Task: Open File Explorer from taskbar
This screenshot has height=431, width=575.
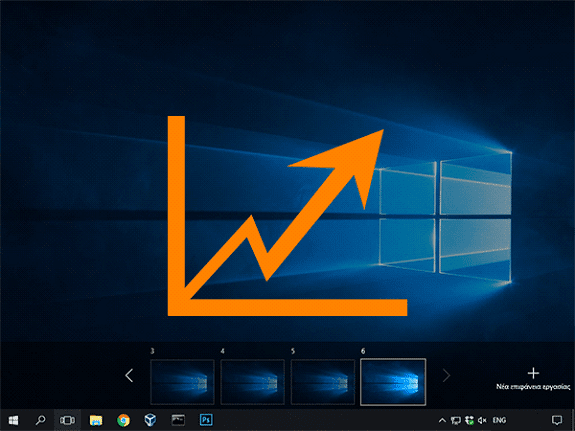Action: pyautogui.click(x=96, y=420)
